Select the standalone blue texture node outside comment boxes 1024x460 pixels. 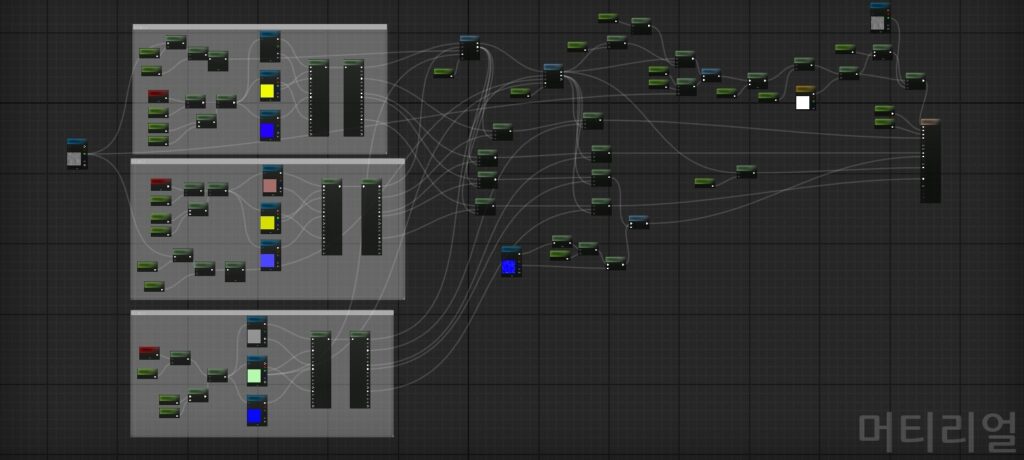tap(511, 261)
